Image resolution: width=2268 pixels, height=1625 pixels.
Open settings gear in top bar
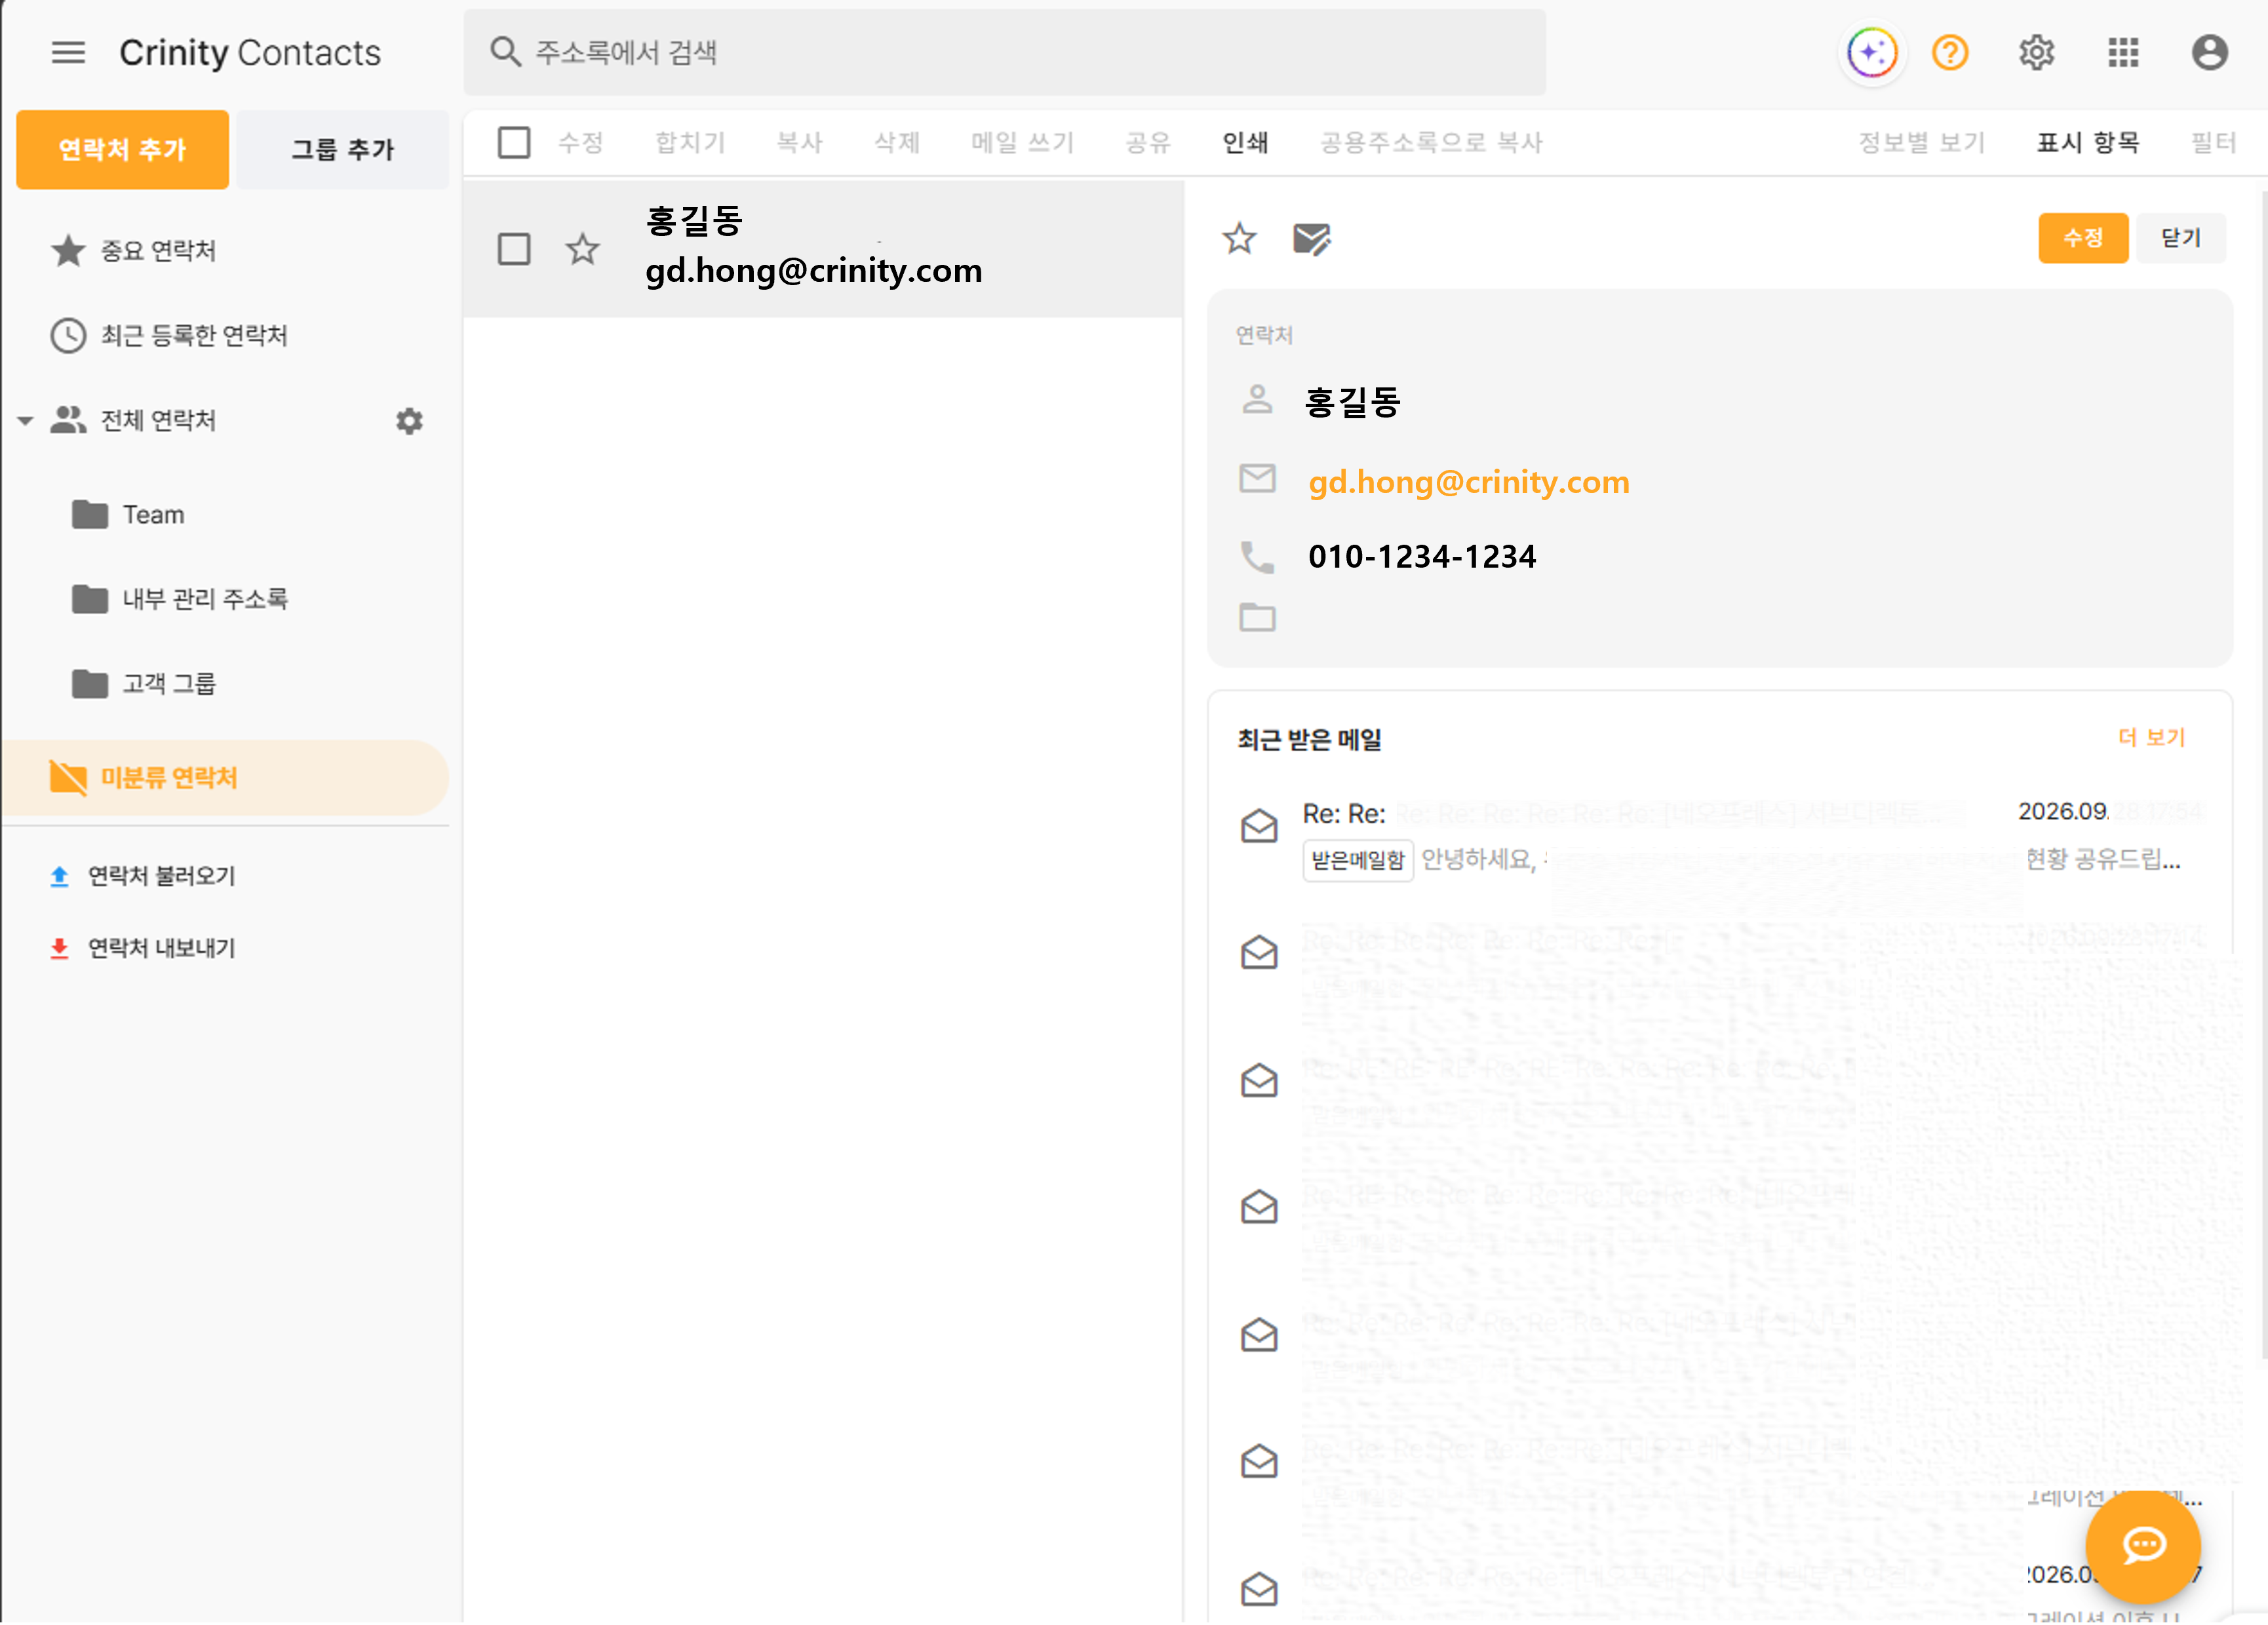[2036, 52]
